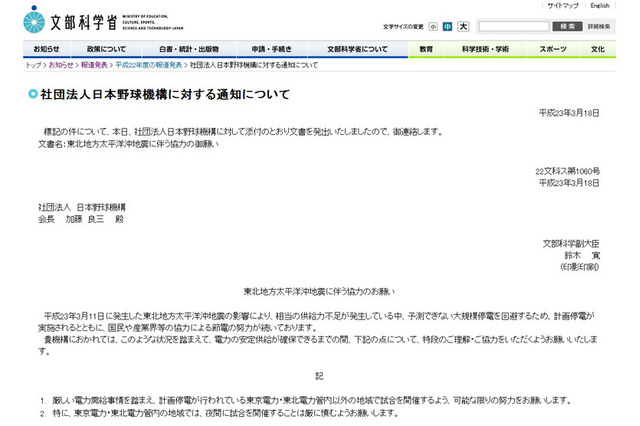Click the centered title 東北地方太平洋沖地震に伴う協力のお願い
Viewport: 640px width, 426px height.
tap(319, 291)
